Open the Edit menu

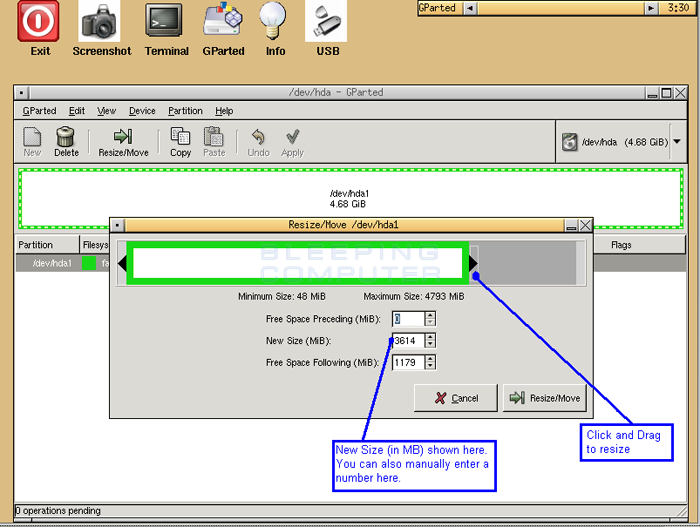click(x=77, y=111)
